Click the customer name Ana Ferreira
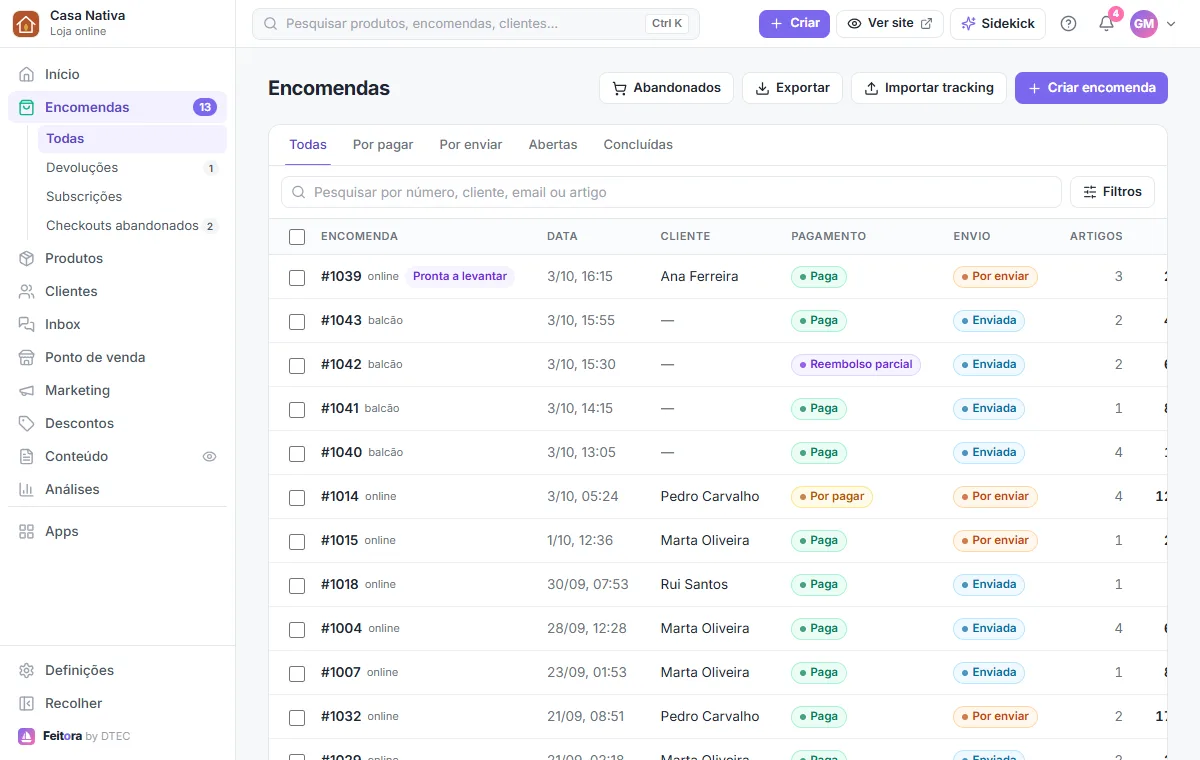Viewport: 1200px width, 760px height. click(x=699, y=276)
